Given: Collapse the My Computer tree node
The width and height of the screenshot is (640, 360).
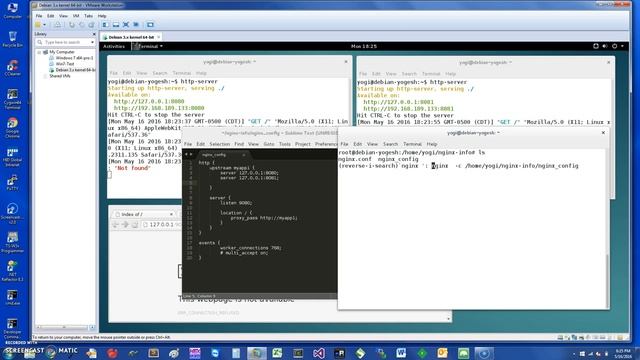Looking at the screenshot, I should pyautogui.click(x=39, y=52).
